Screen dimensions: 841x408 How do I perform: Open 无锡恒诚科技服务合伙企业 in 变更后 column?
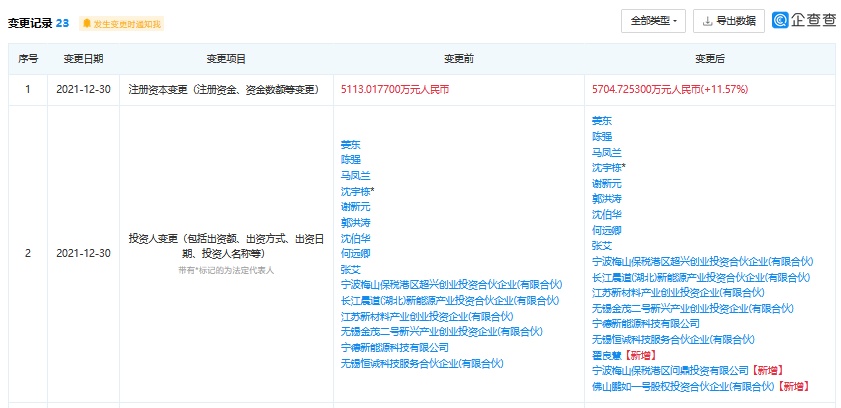click(x=674, y=339)
